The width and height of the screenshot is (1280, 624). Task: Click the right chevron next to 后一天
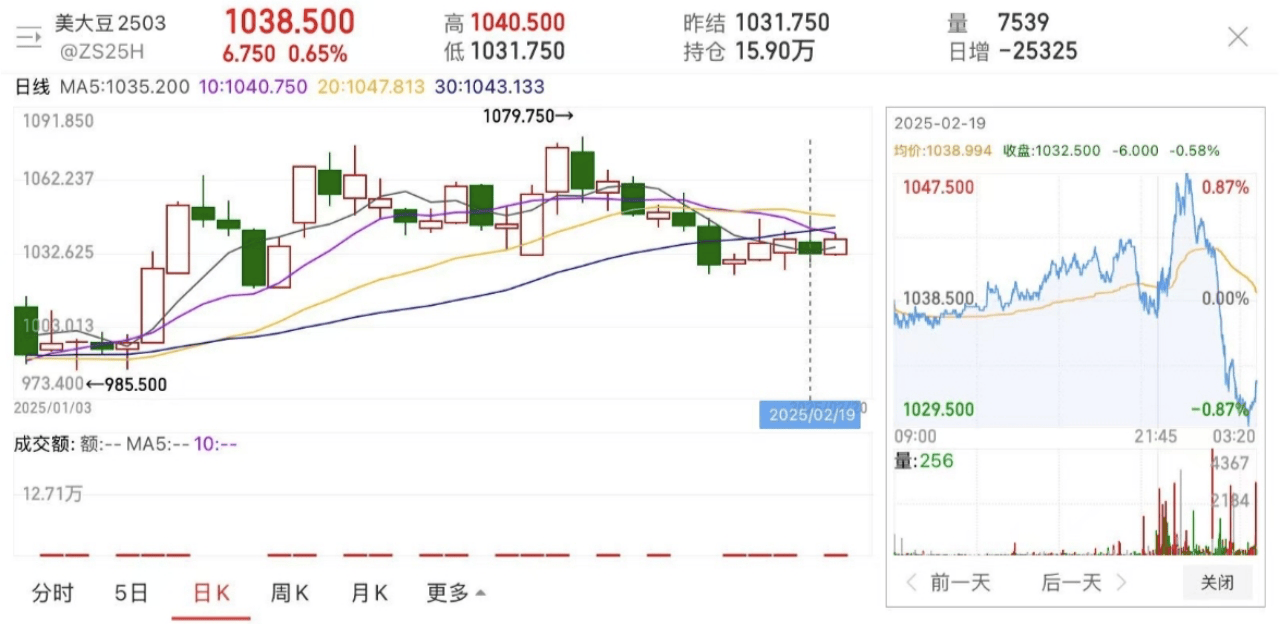tap(1121, 582)
